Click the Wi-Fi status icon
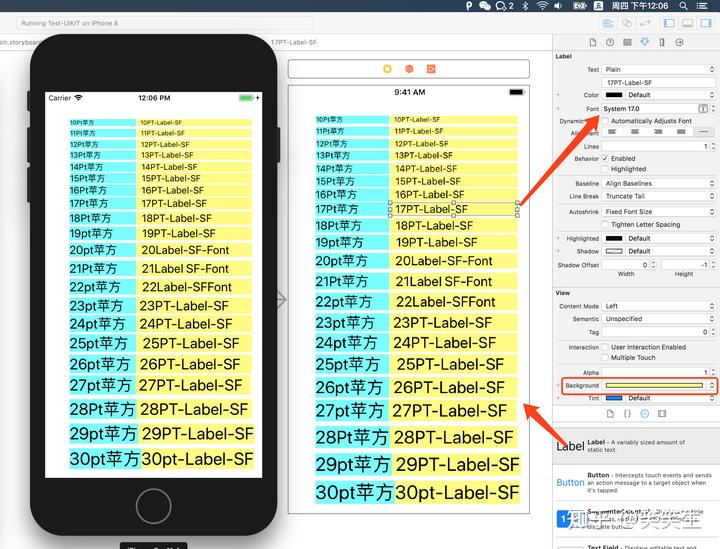This screenshot has width=720, height=549. [x=542, y=6]
